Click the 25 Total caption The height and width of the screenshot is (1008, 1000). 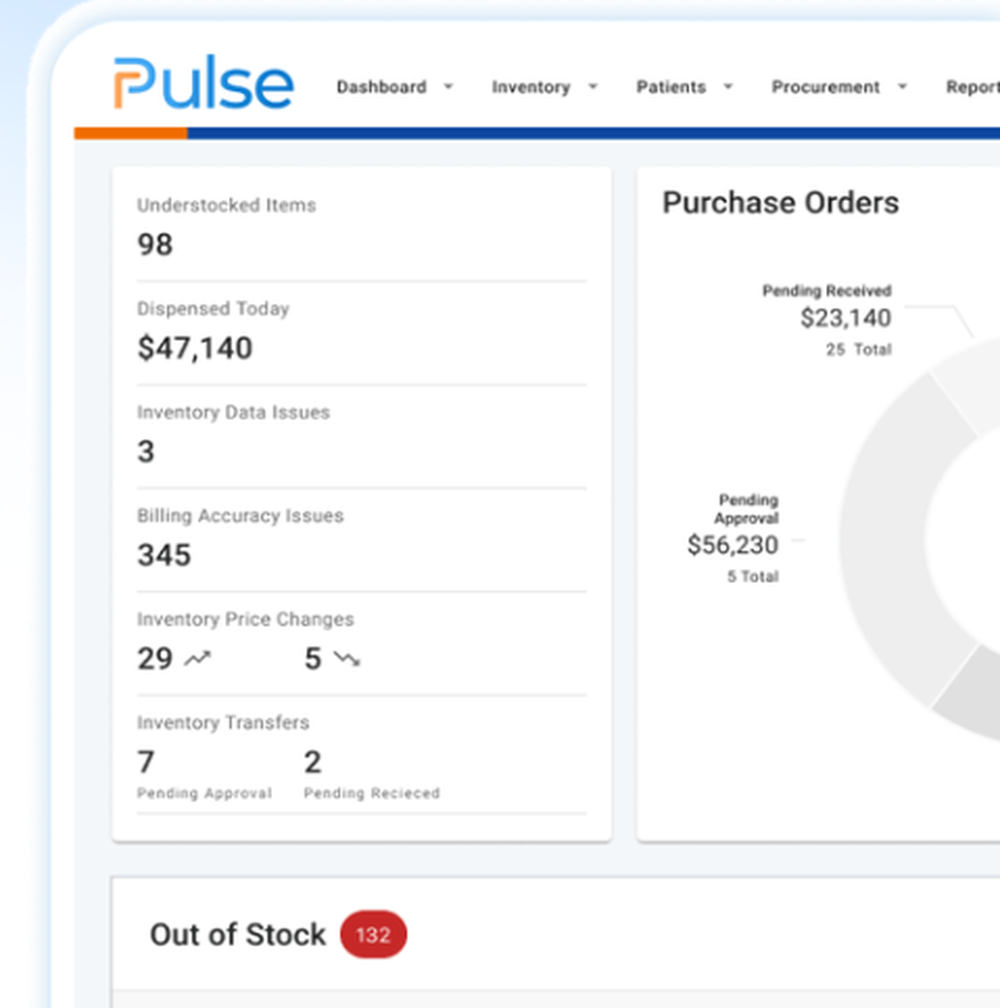pos(859,349)
